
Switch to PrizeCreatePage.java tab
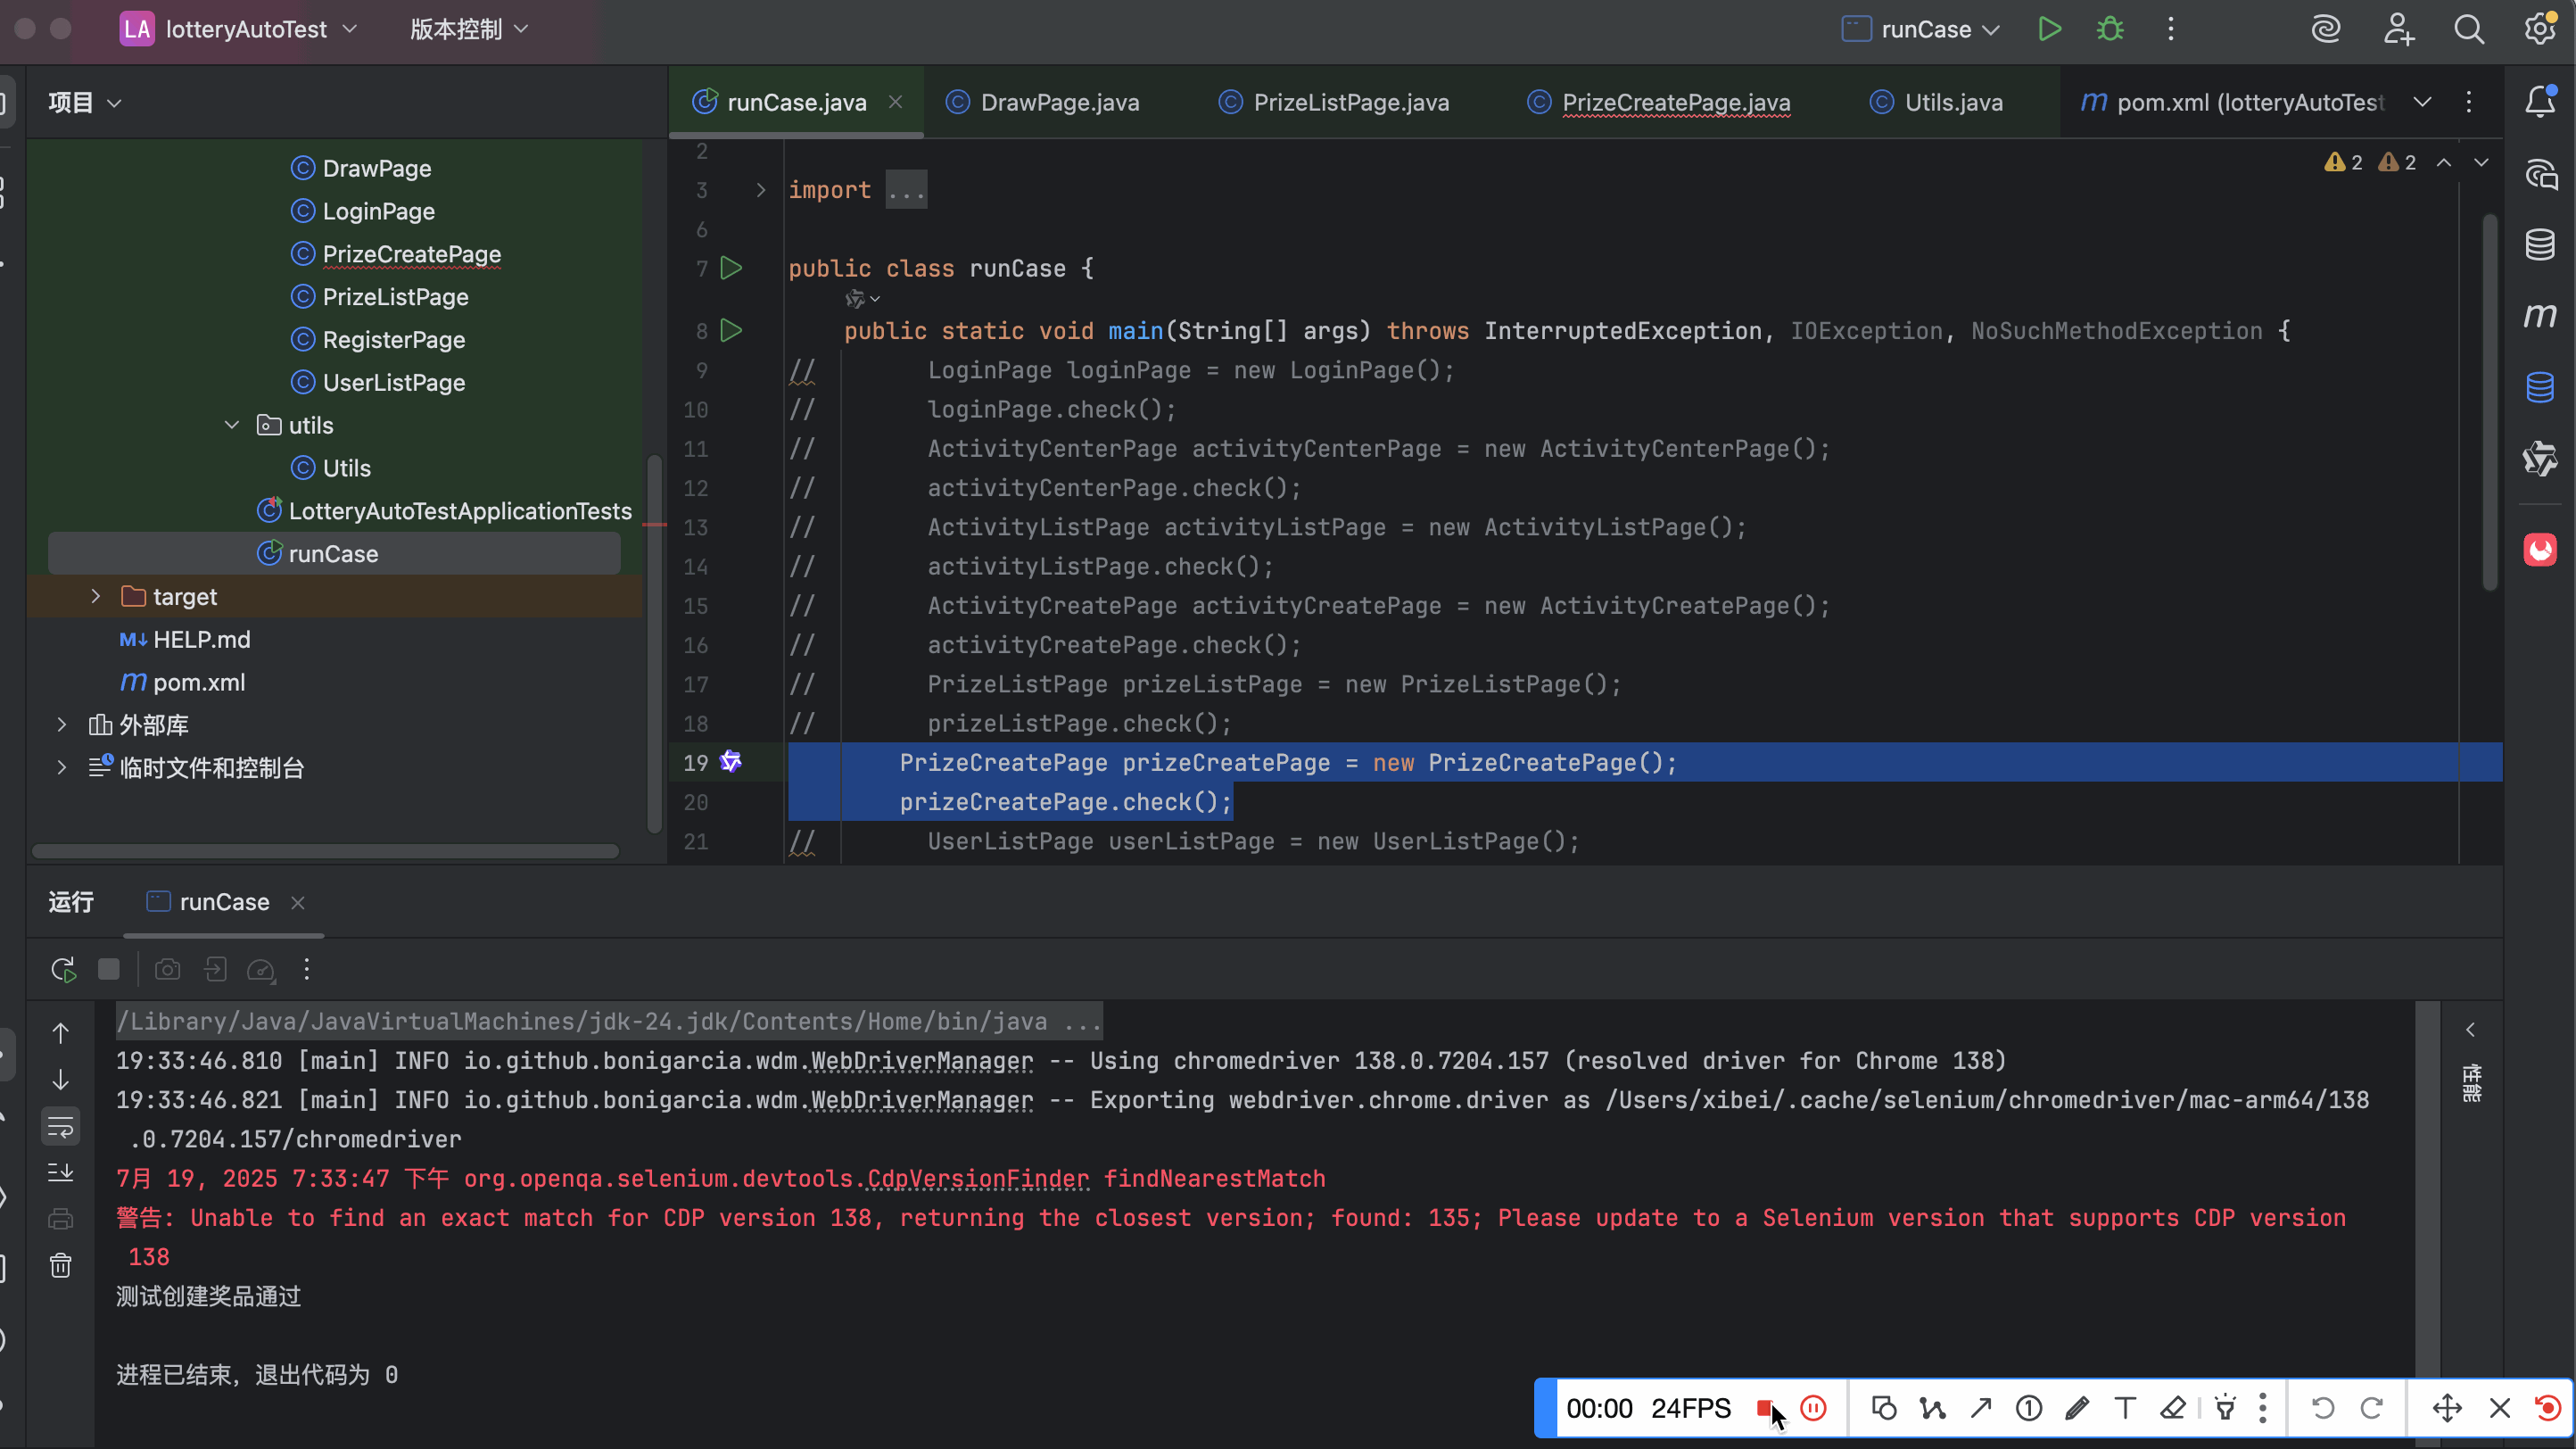[x=1659, y=102]
